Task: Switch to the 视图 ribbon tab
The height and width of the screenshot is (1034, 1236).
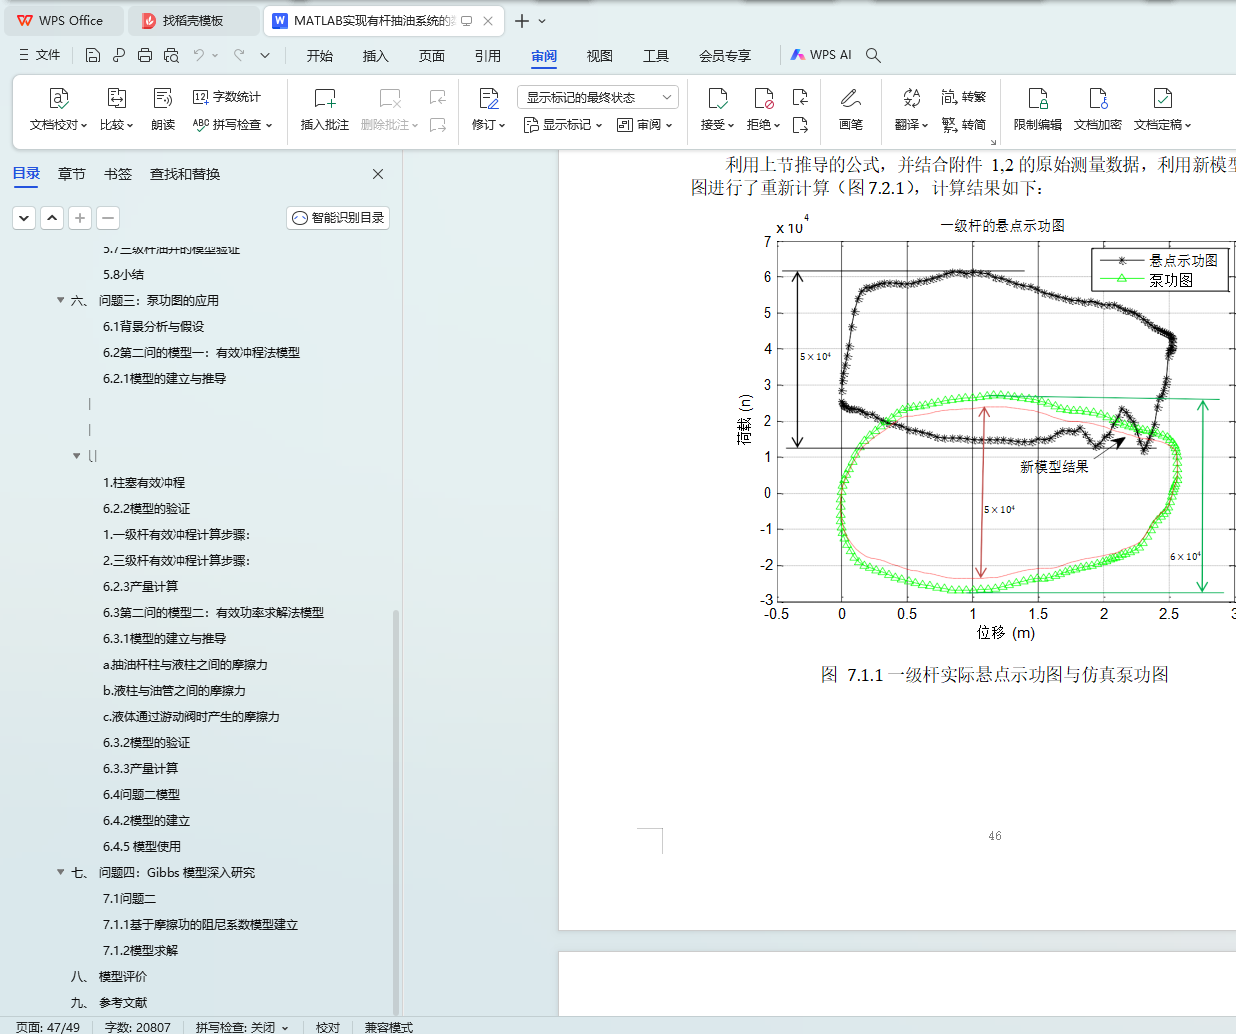Action: (600, 56)
